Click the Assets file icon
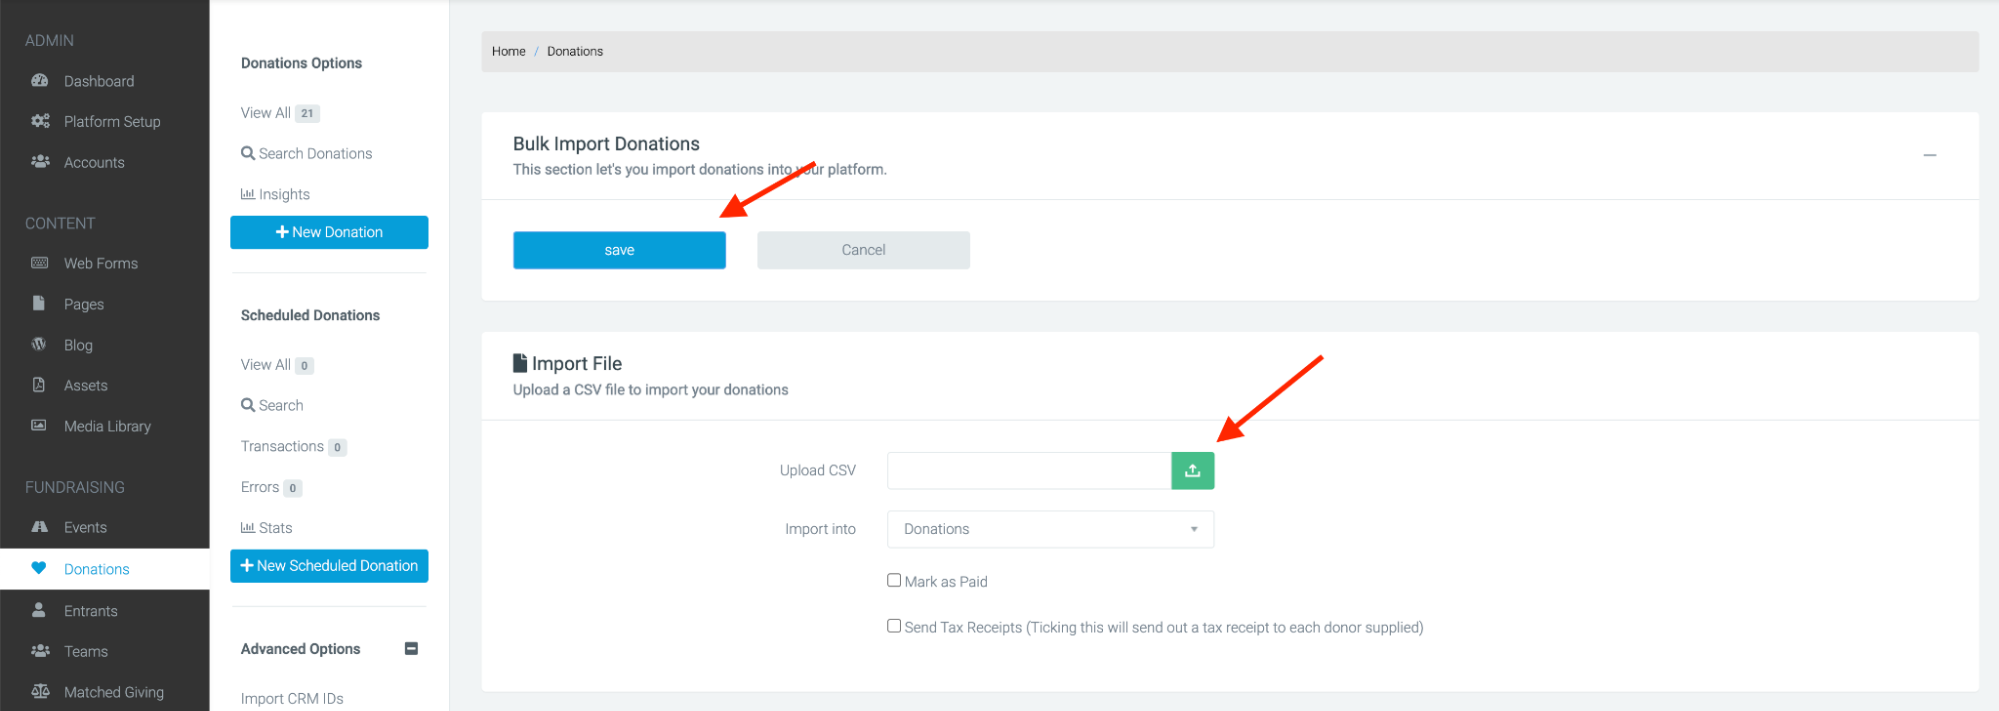Screen dimensions: 1999x711 39,385
